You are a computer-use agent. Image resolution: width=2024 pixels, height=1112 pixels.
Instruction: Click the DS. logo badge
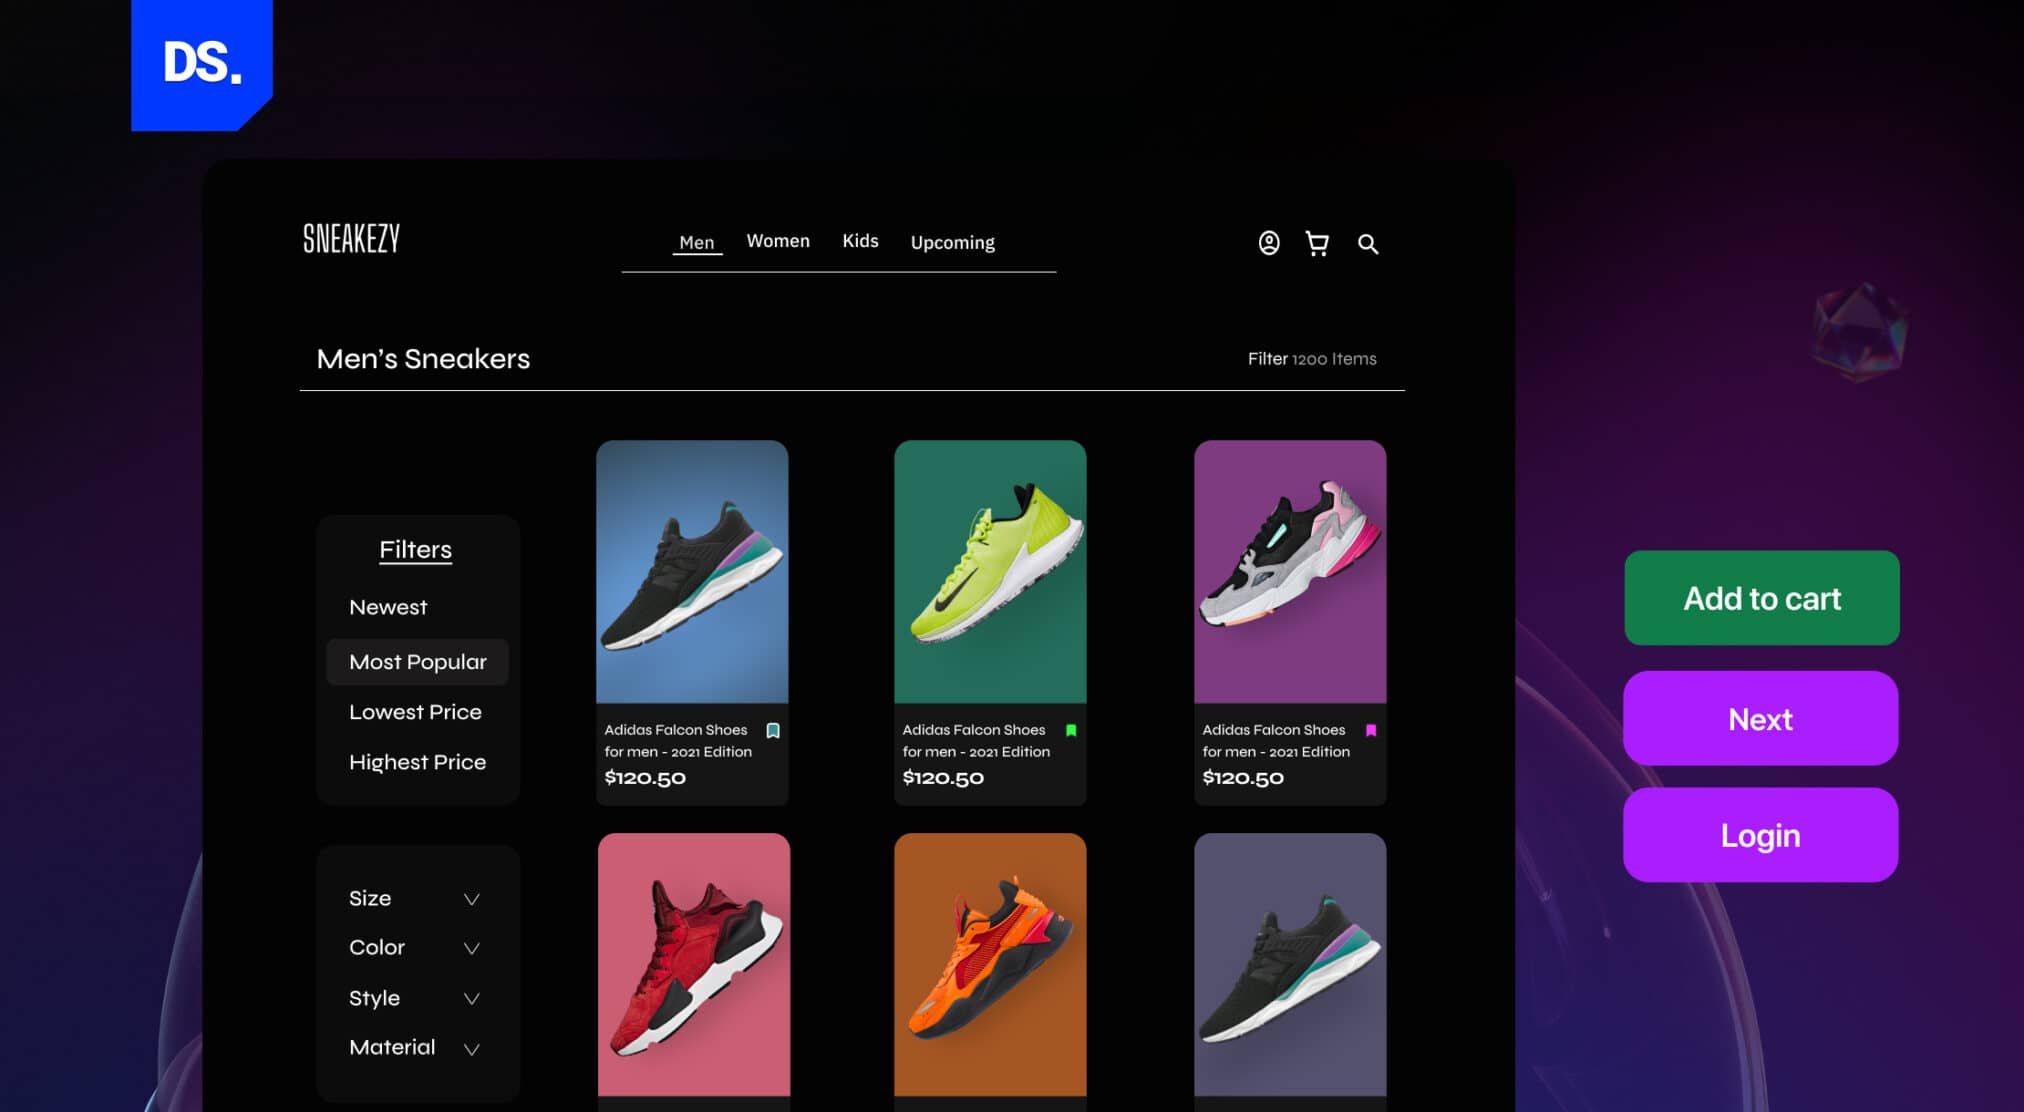tap(202, 64)
